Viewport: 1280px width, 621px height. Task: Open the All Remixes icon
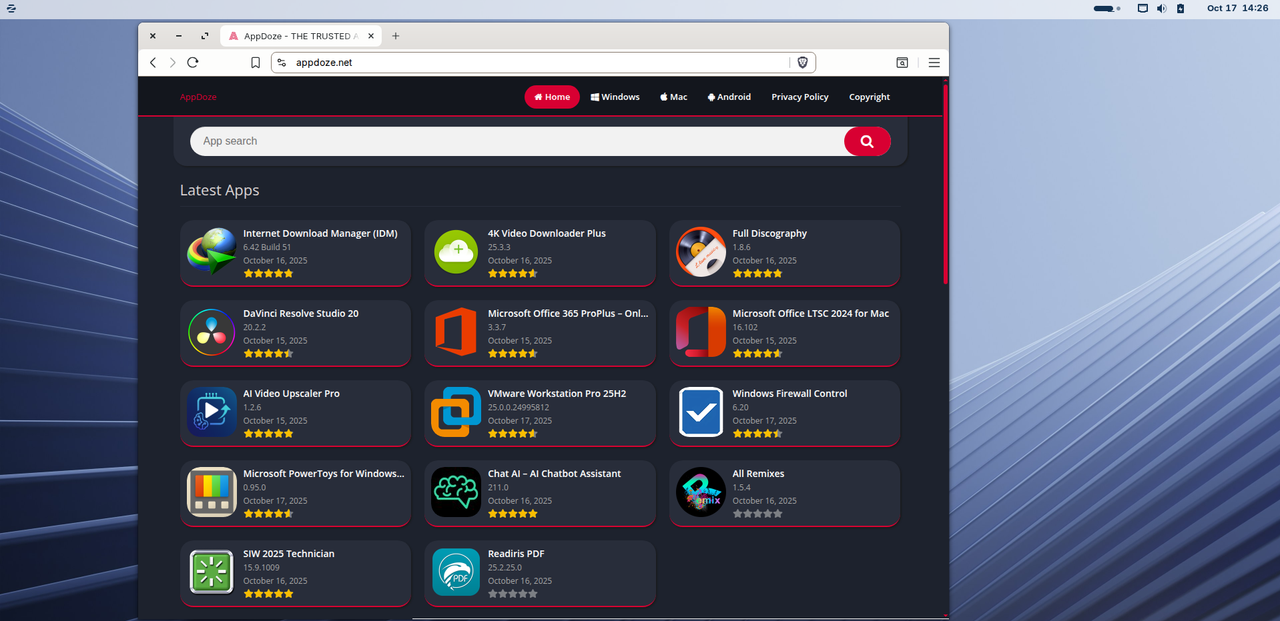pos(701,492)
